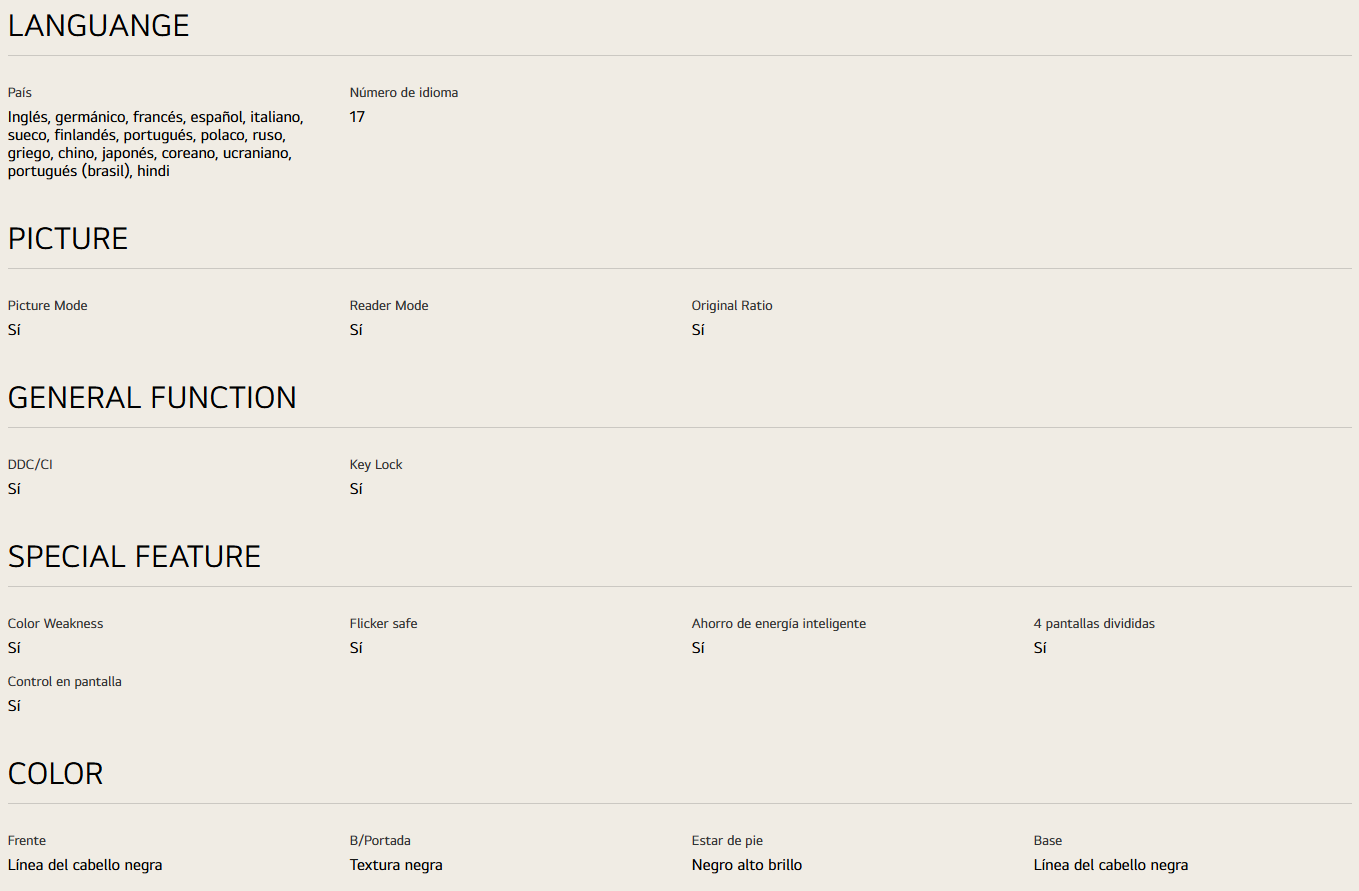
Task: Click the Textura negra value
Action: 396,865
